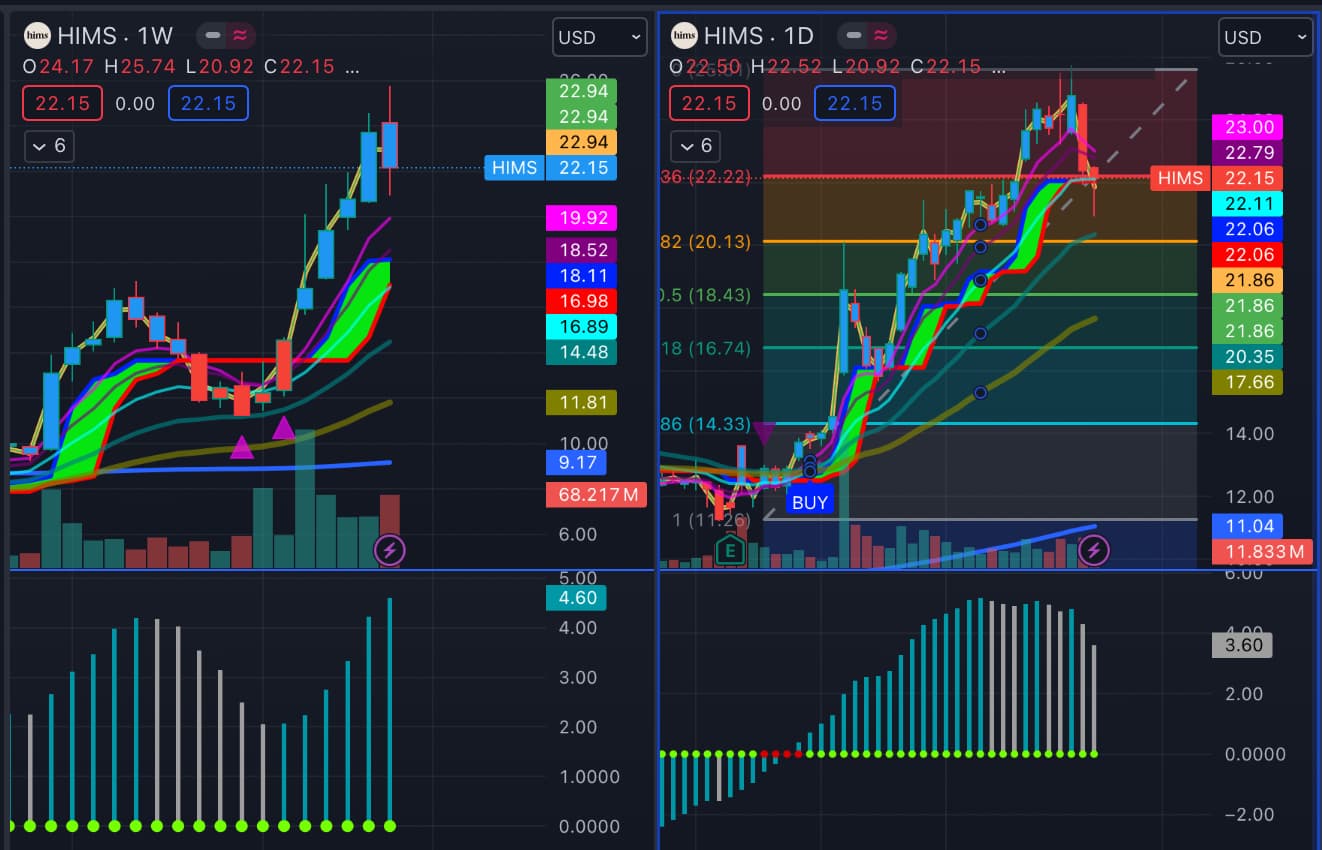The width and height of the screenshot is (1322, 850).
Task: Click the teal 14.48 label on the weekly axis
Action: pyautogui.click(x=582, y=351)
